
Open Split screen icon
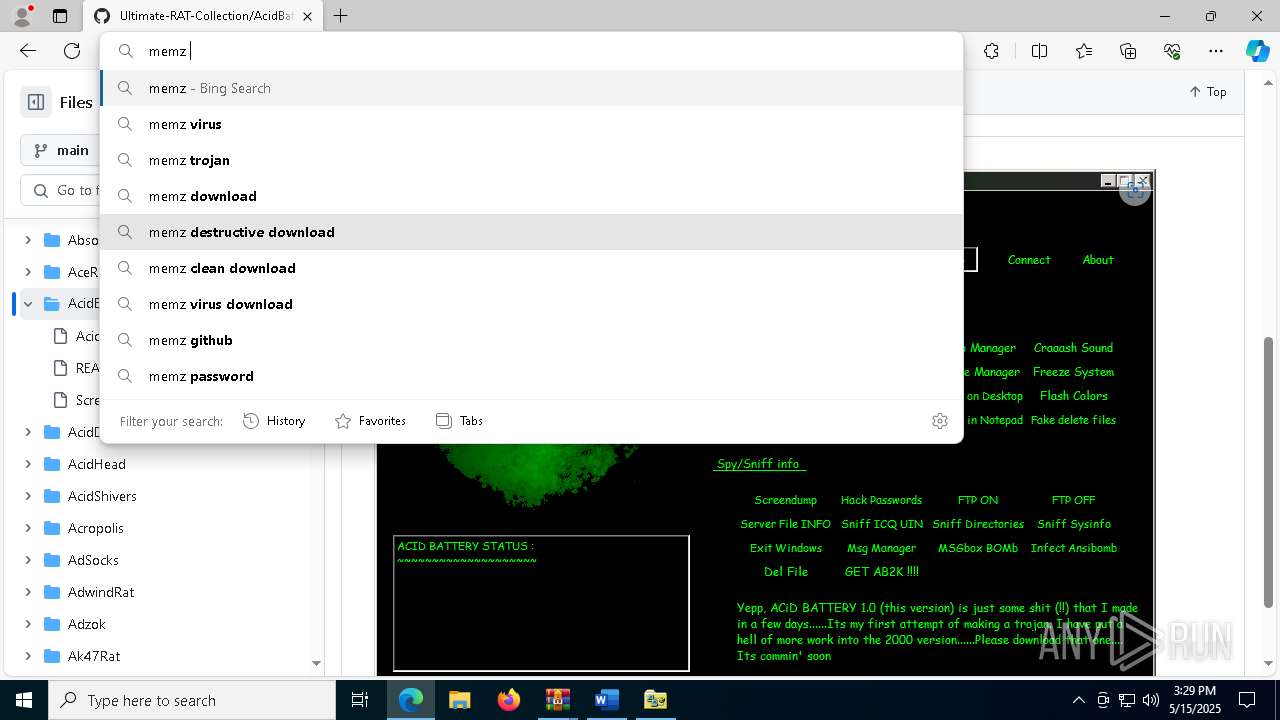[x=1039, y=51]
